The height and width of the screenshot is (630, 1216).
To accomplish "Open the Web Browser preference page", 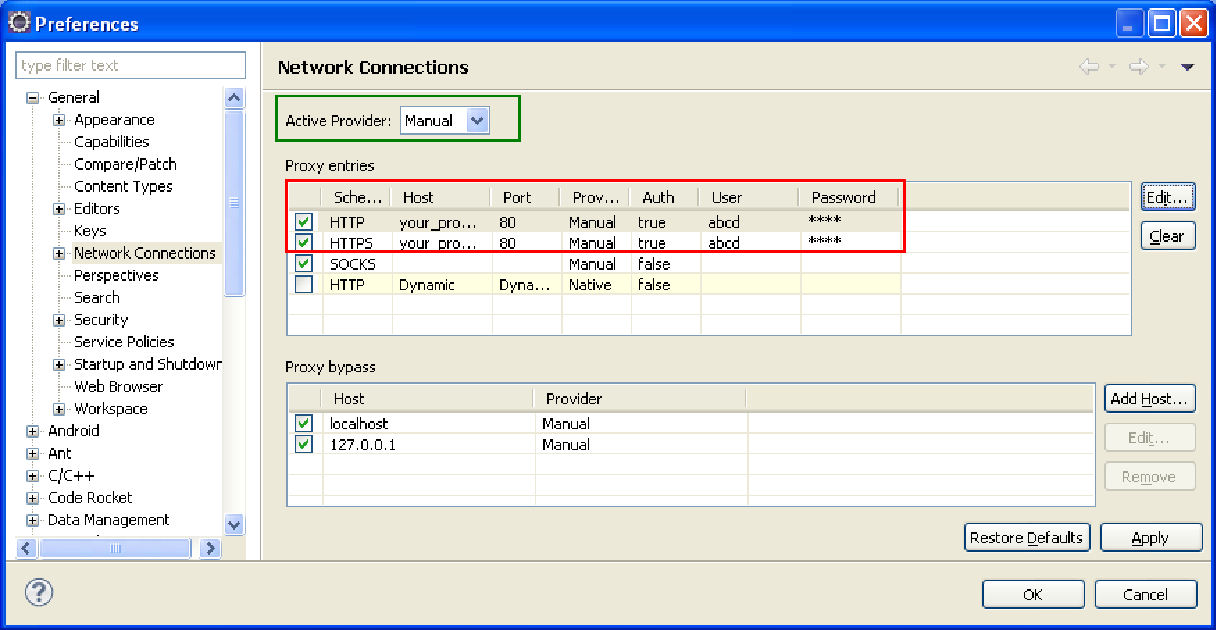I will tap(118, 386).
